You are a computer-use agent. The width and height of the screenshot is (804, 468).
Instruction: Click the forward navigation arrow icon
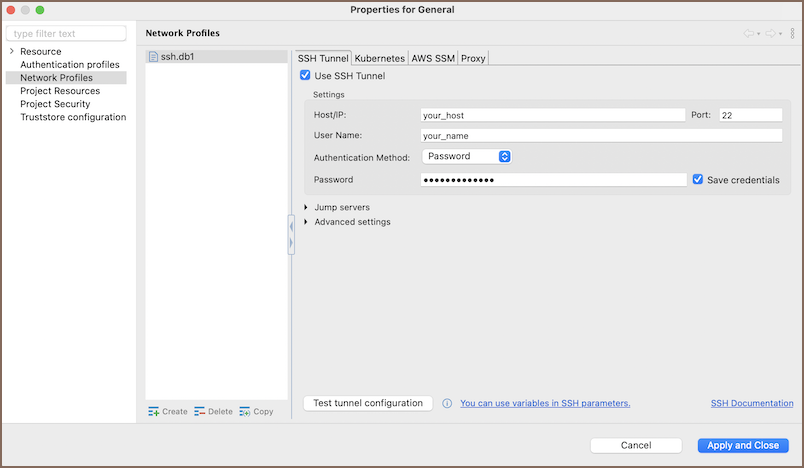[771, 33]
